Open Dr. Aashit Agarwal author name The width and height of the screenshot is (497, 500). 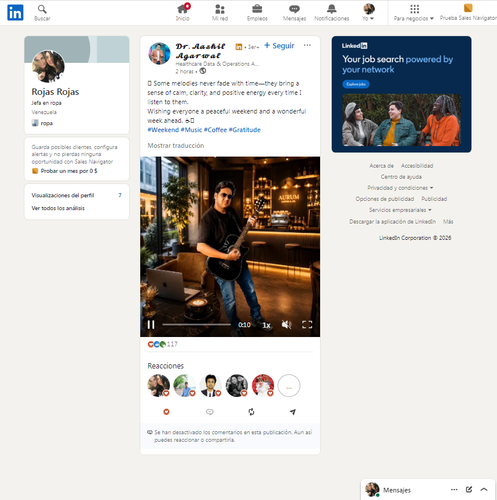click(x=200, y=51)
